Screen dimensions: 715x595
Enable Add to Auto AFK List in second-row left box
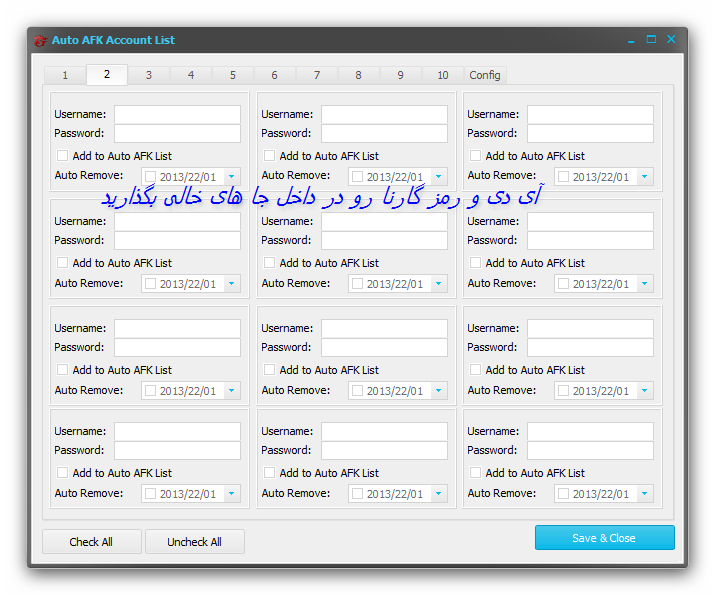point(62,263)
